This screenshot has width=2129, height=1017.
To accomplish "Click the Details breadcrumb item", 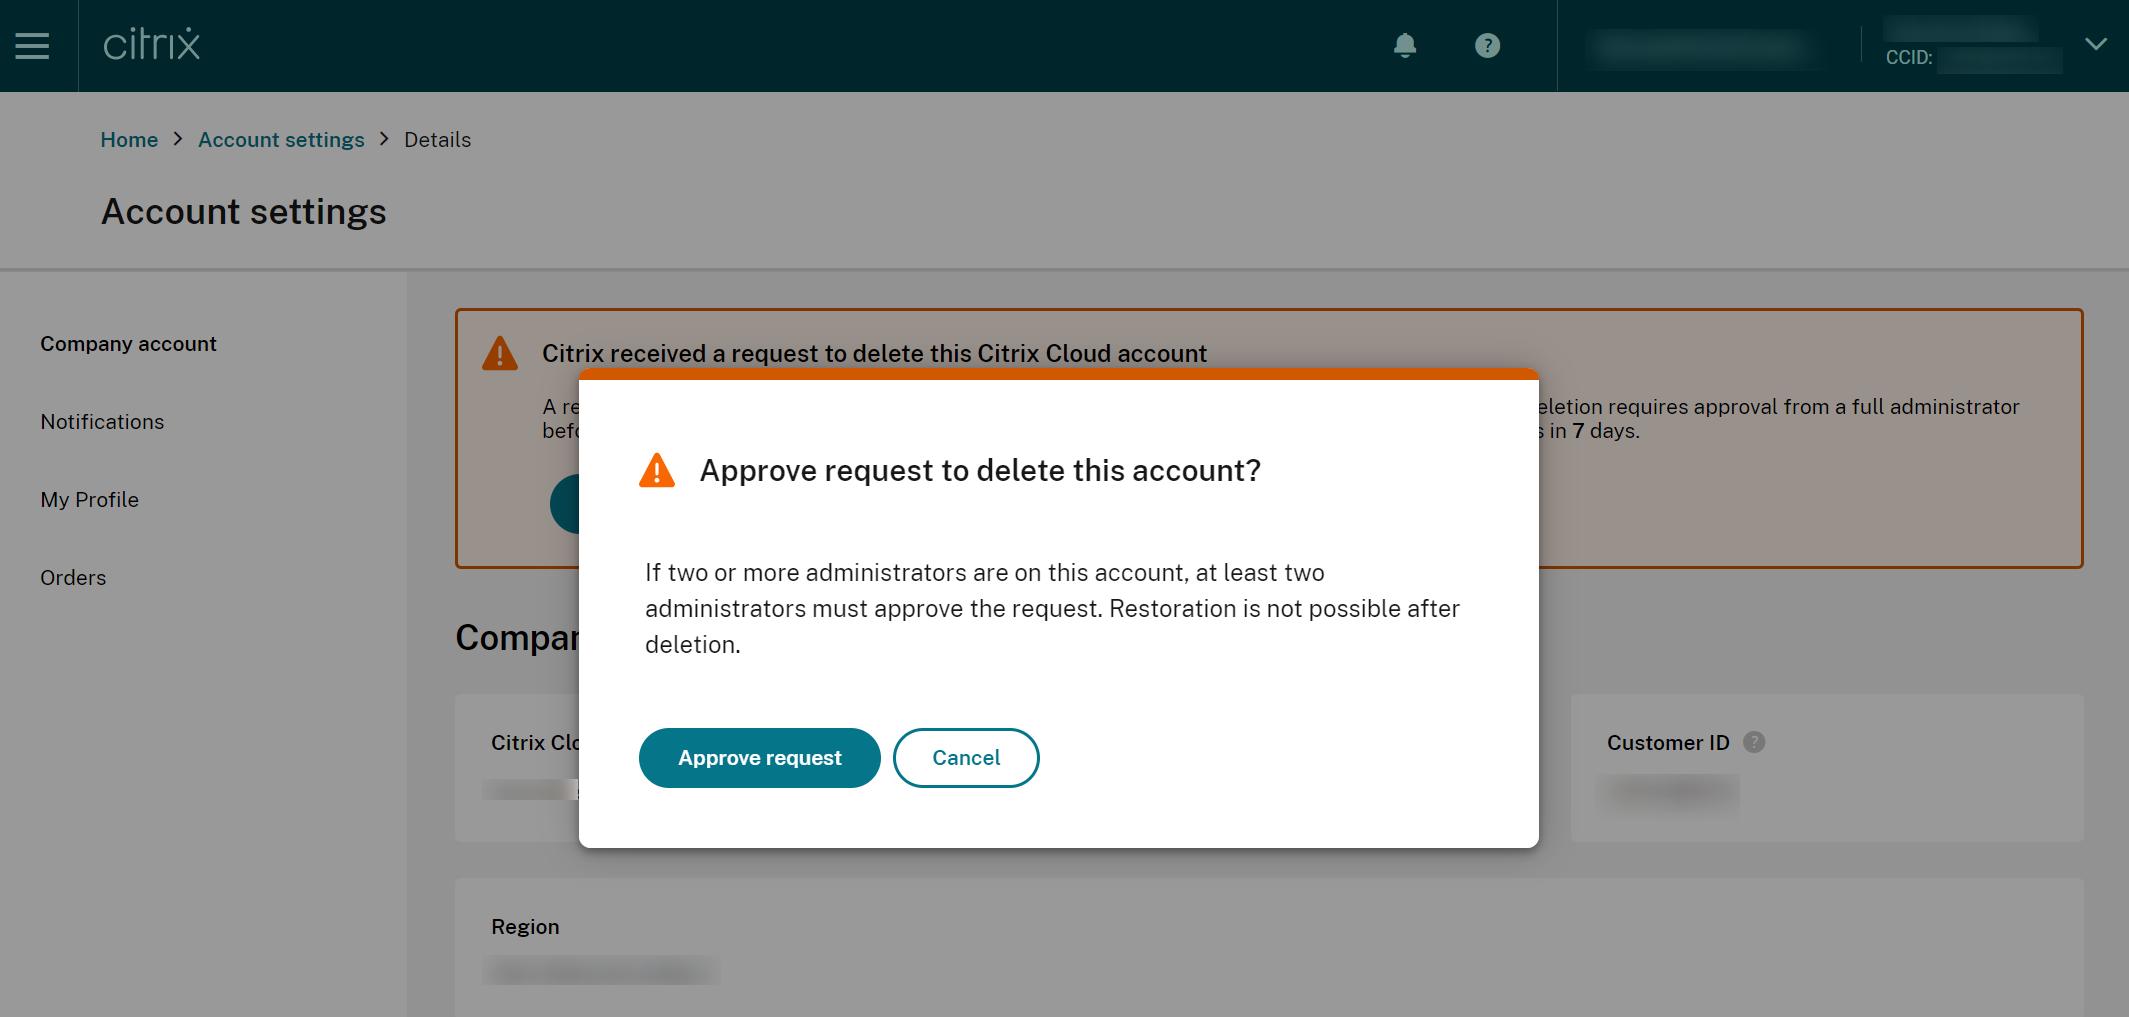I will pos(437,140).
